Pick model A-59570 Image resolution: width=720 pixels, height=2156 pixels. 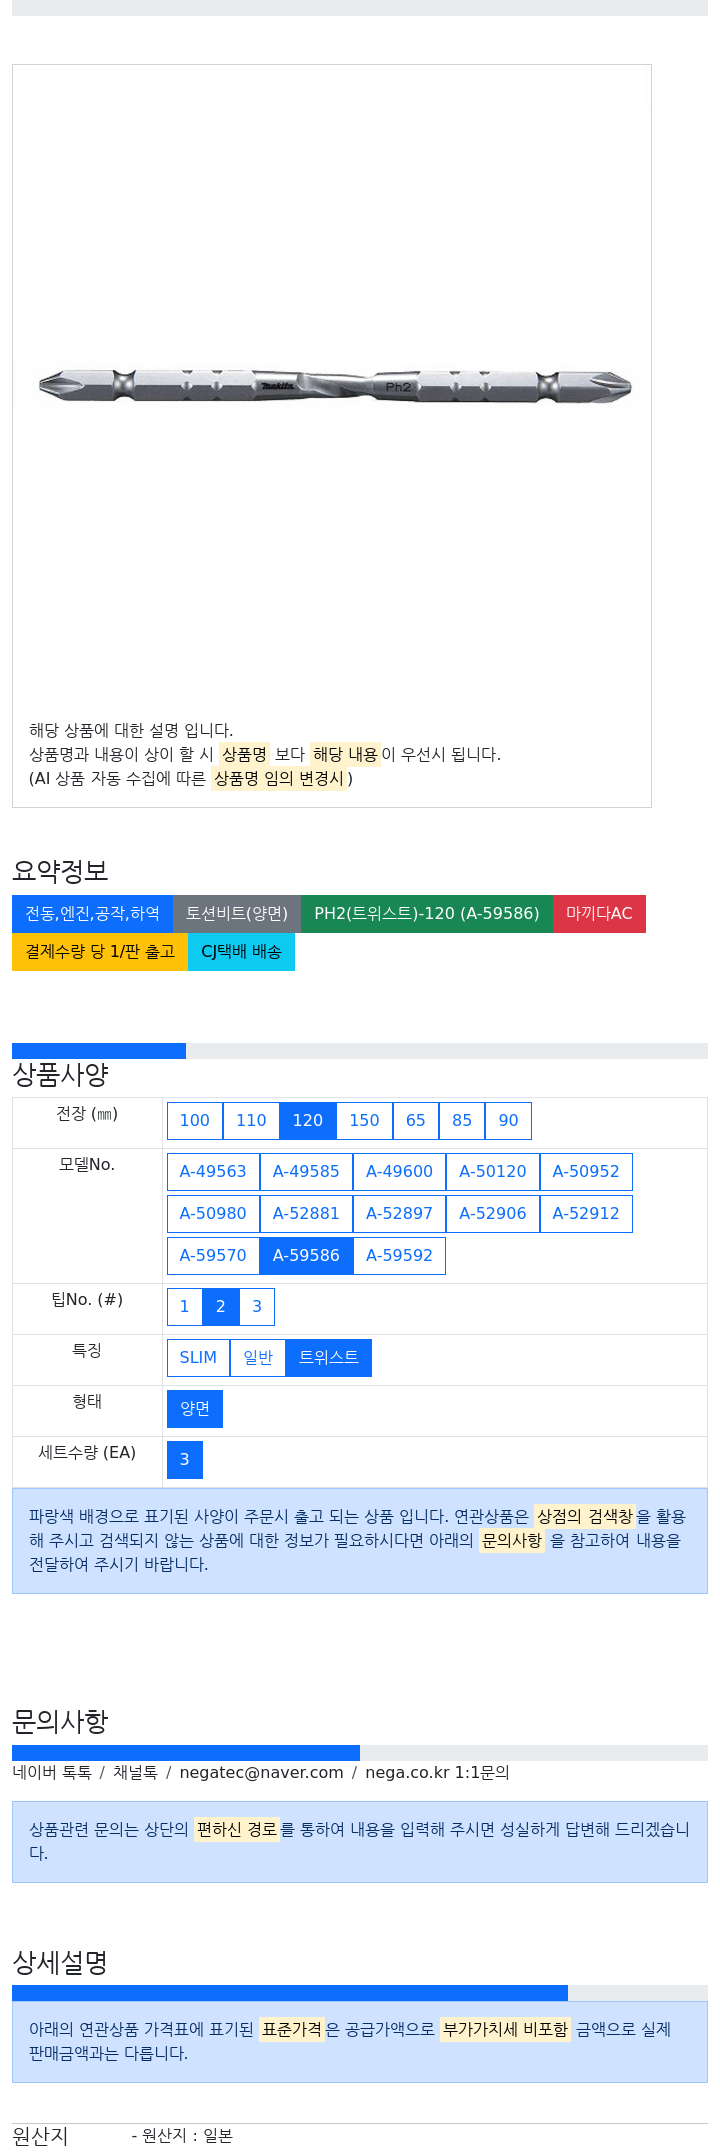(213, 1256)
